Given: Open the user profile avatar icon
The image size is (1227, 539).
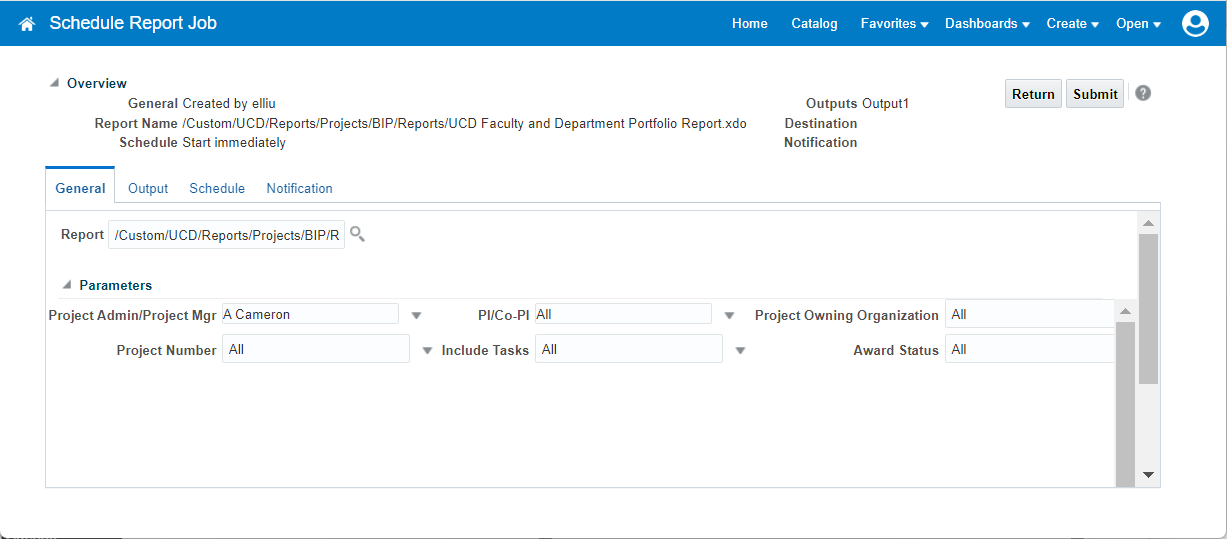Looking at the screenshot, I should (x=1195, y=24).
